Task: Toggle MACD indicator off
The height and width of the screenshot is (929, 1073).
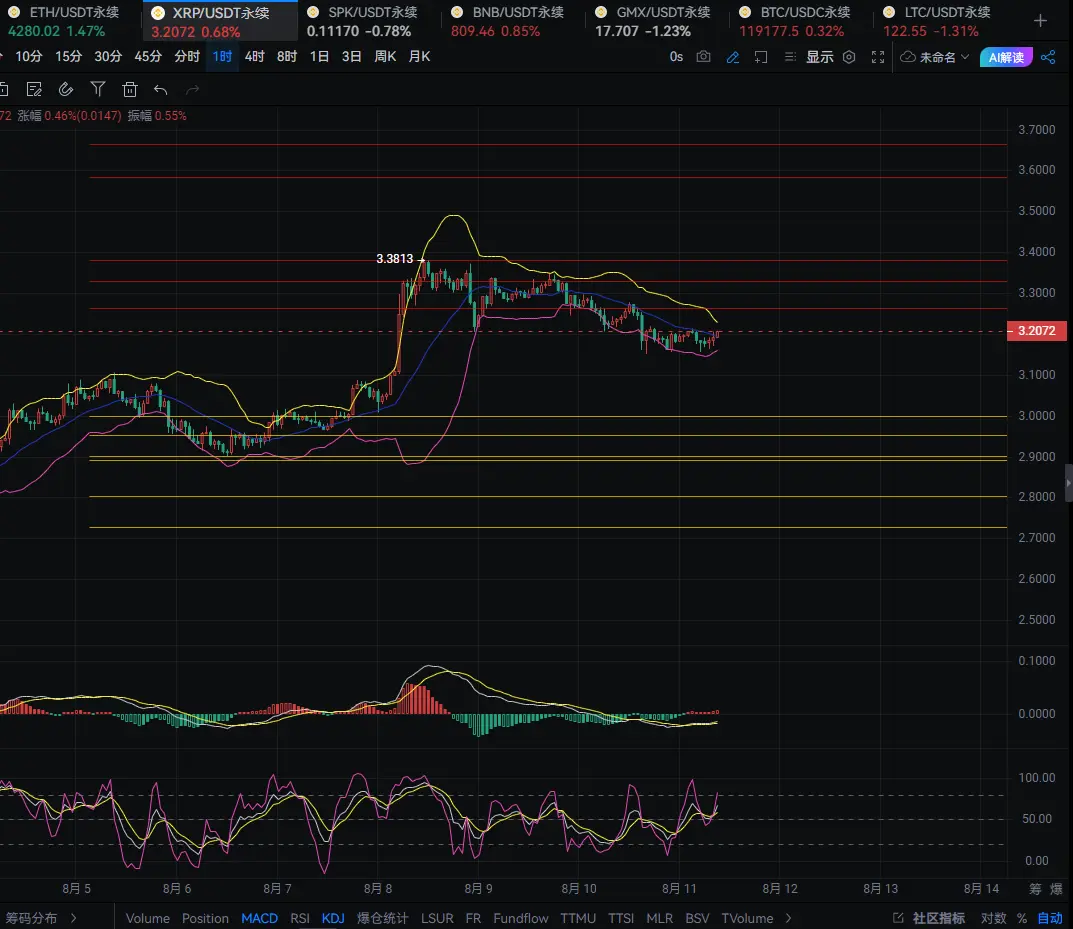Action: 259,918
